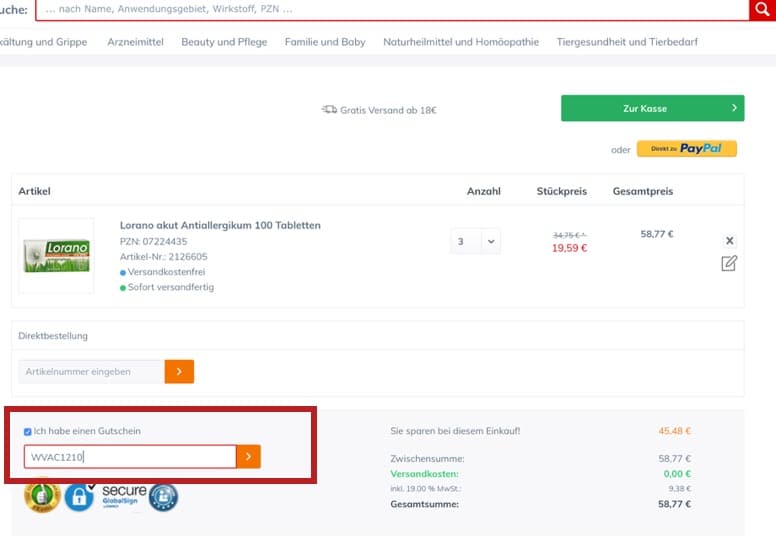Viewport: 776px width, 540px height.
Task: Submit Direktbestellung with orange arrow button
Action: pos(179,372)
